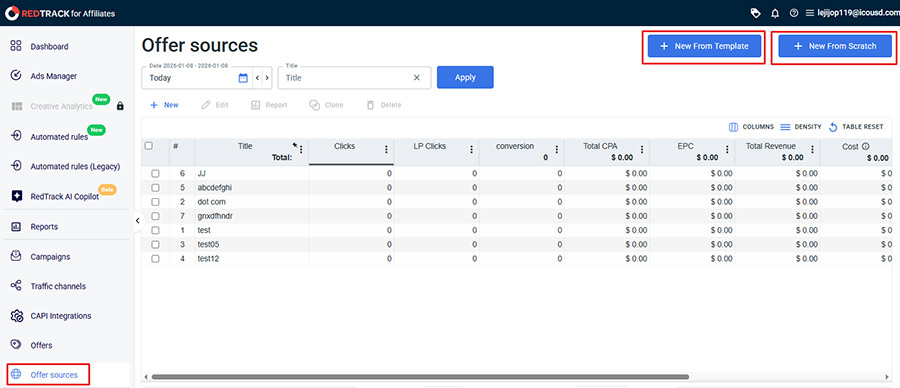The width and height of the screenshot is (900, 388).
Task: Click the Reports icon
Action: click(x=16, y=227)
